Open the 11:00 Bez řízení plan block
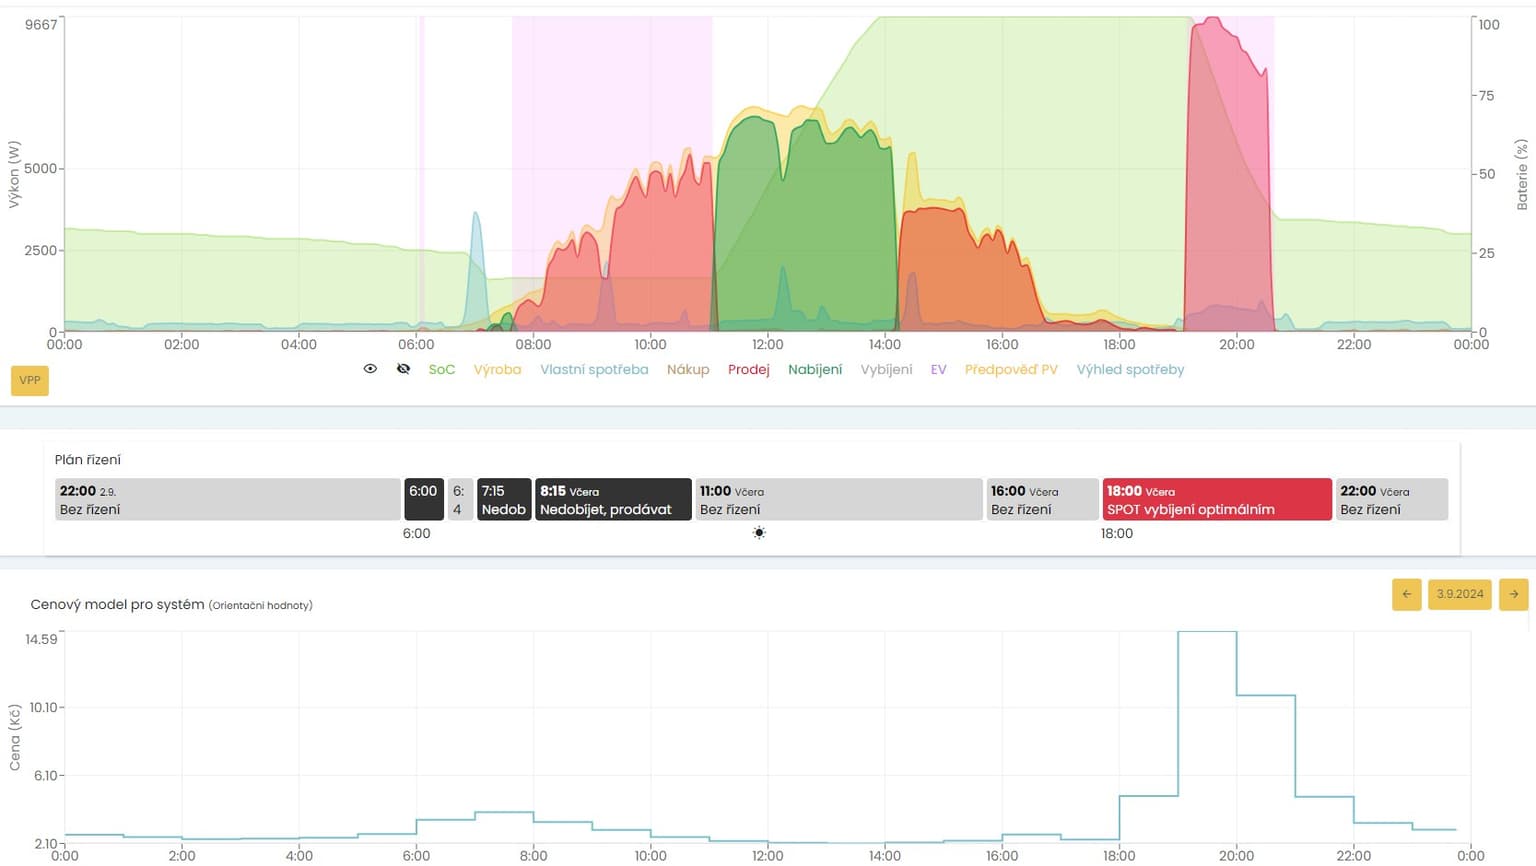Image resolution: width=1536 pixels, height=866 pixels. (x=838, y=500)
